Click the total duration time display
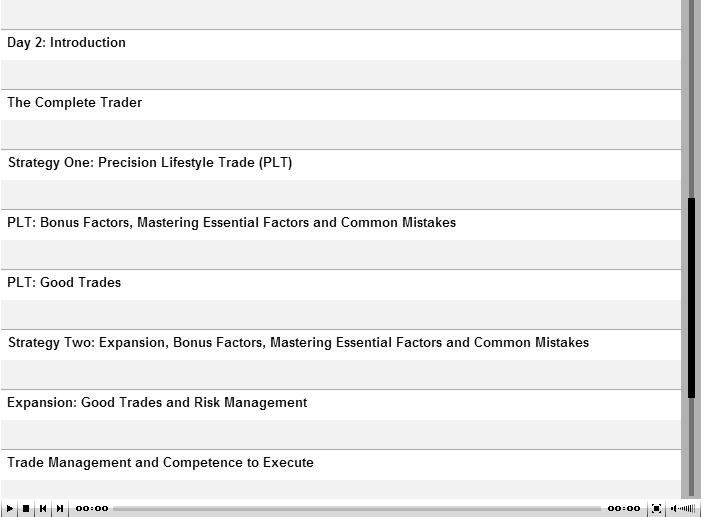 [x=624, y=508]
